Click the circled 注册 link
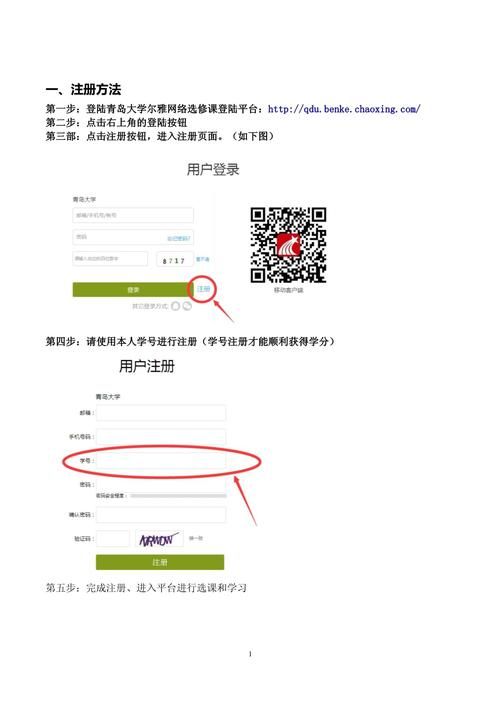This screenshot has height=707, width=500. [203, 289]
